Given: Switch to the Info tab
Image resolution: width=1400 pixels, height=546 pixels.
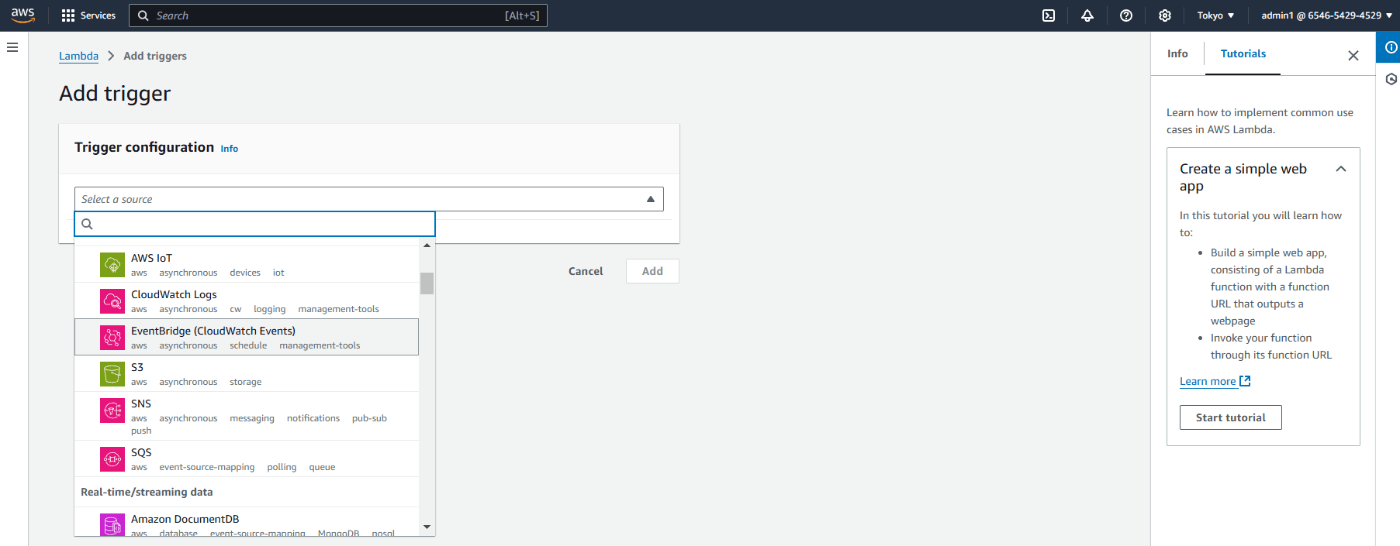Looking at the screenshot, I should pos(1178,54).
